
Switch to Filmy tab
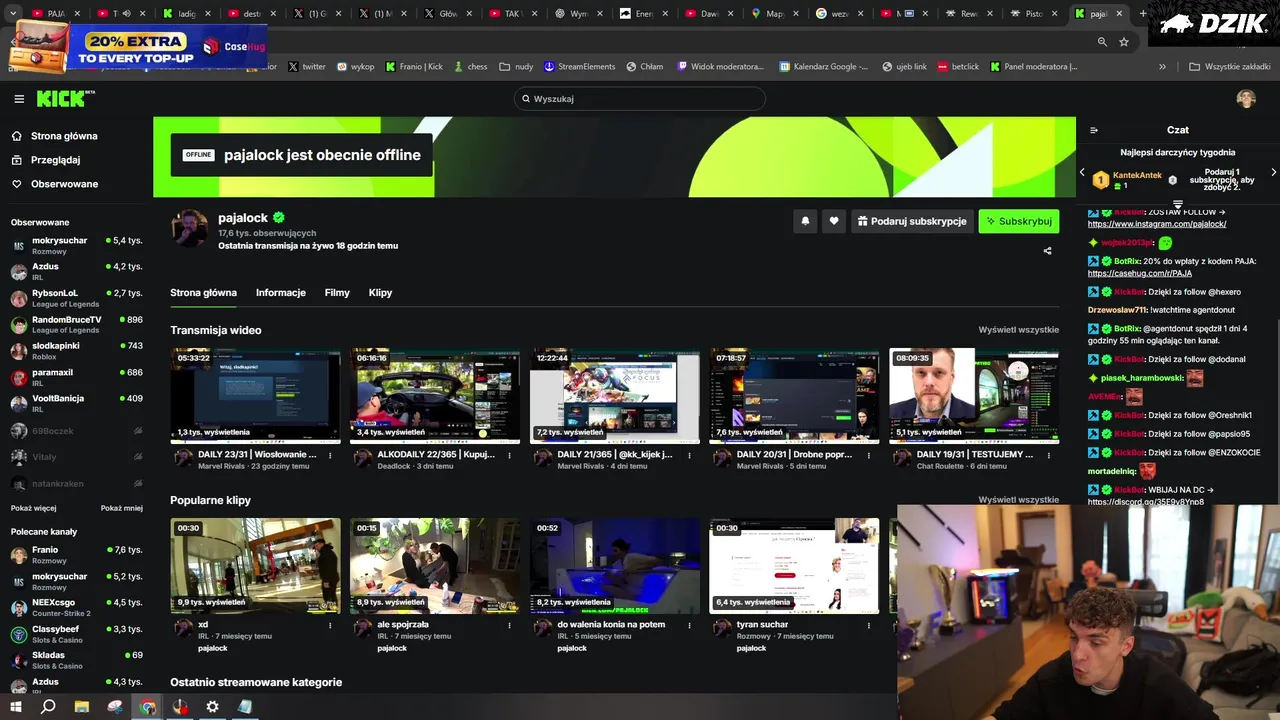pos(337,293)
